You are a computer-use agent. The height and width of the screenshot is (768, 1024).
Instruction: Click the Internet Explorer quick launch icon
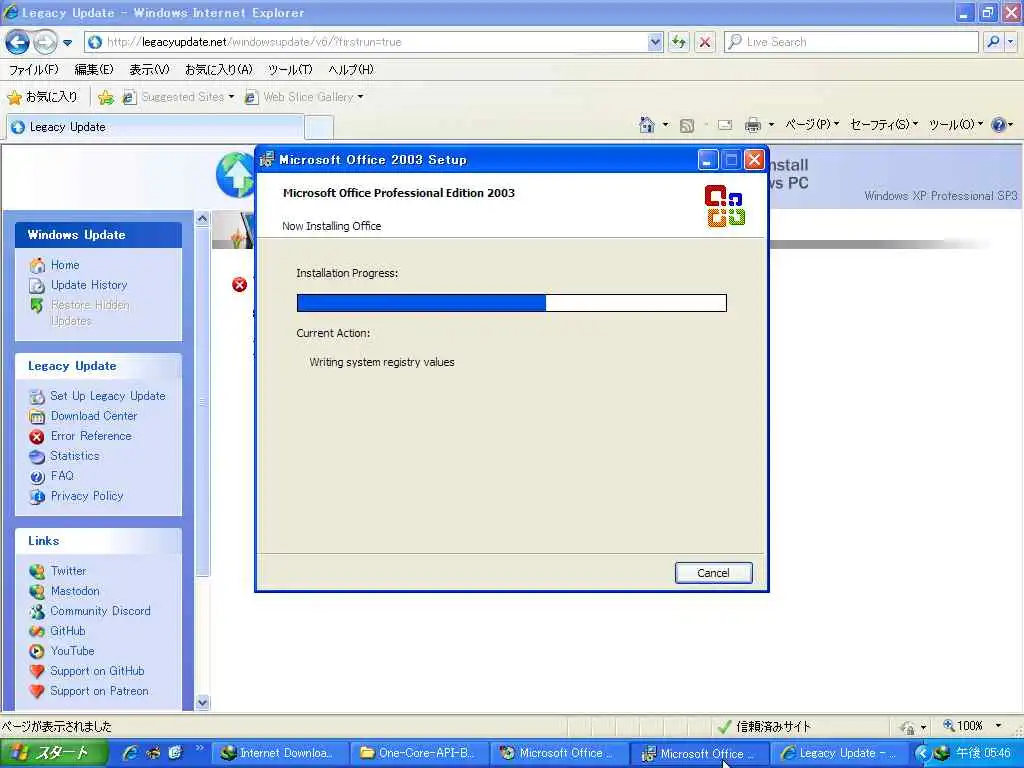(130, 753)
